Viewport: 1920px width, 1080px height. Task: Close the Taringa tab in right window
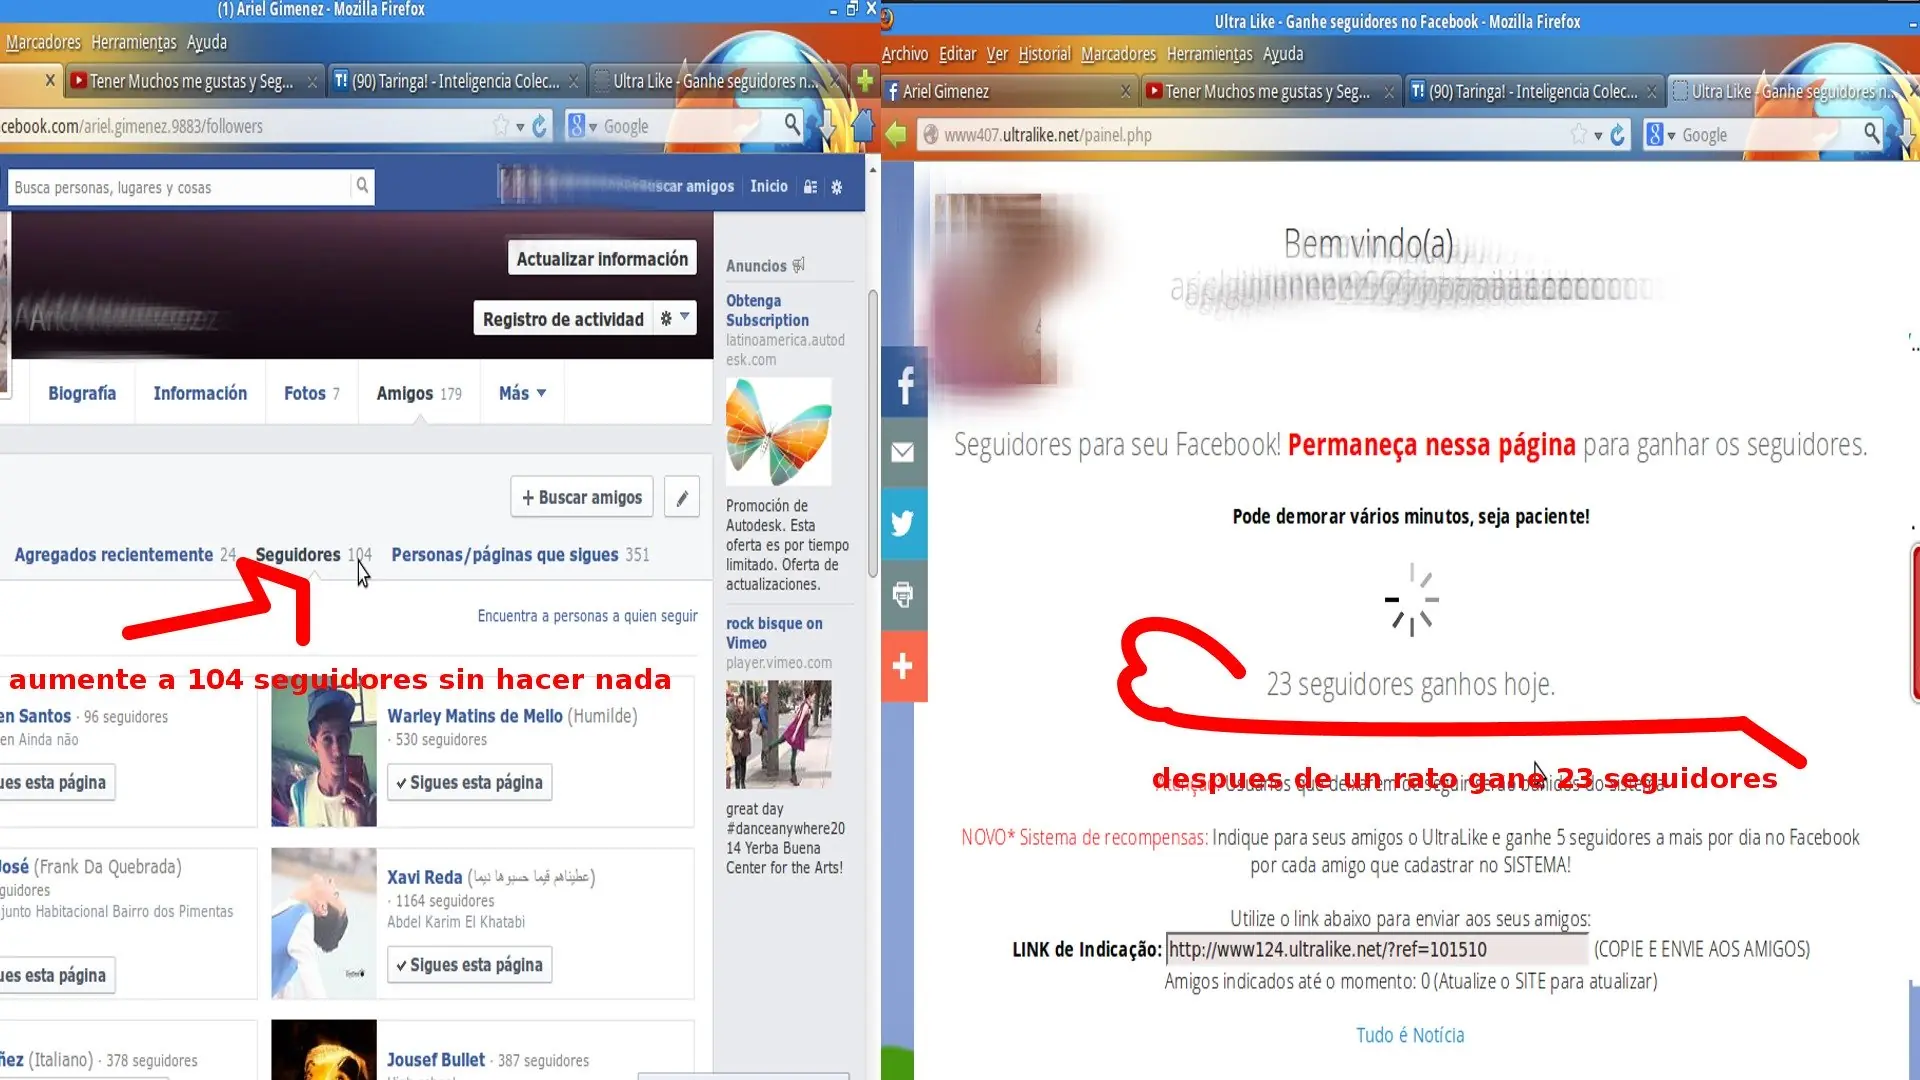1651,91
